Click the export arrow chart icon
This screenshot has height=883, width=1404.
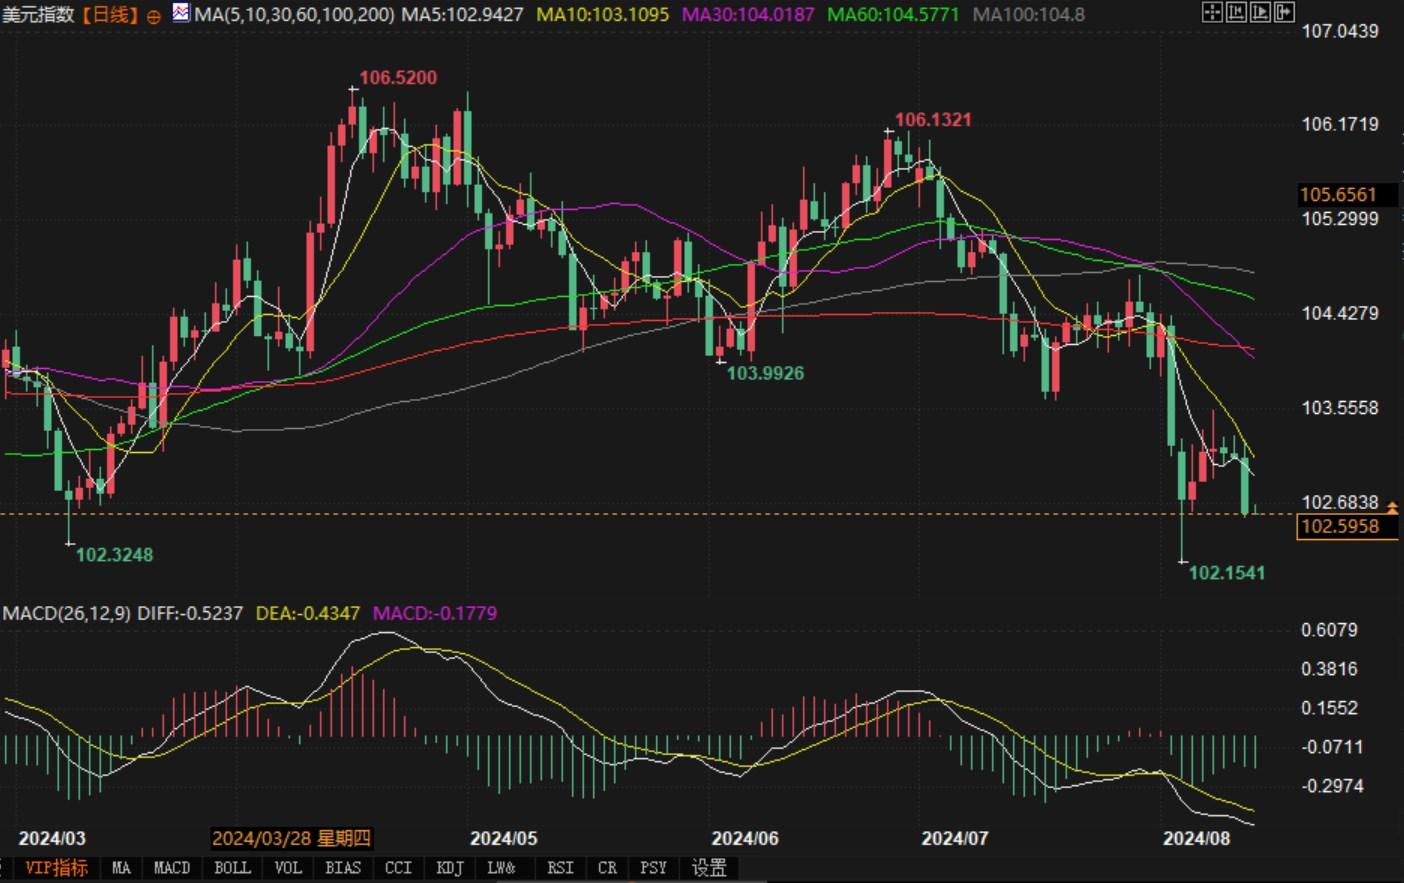1284,13
